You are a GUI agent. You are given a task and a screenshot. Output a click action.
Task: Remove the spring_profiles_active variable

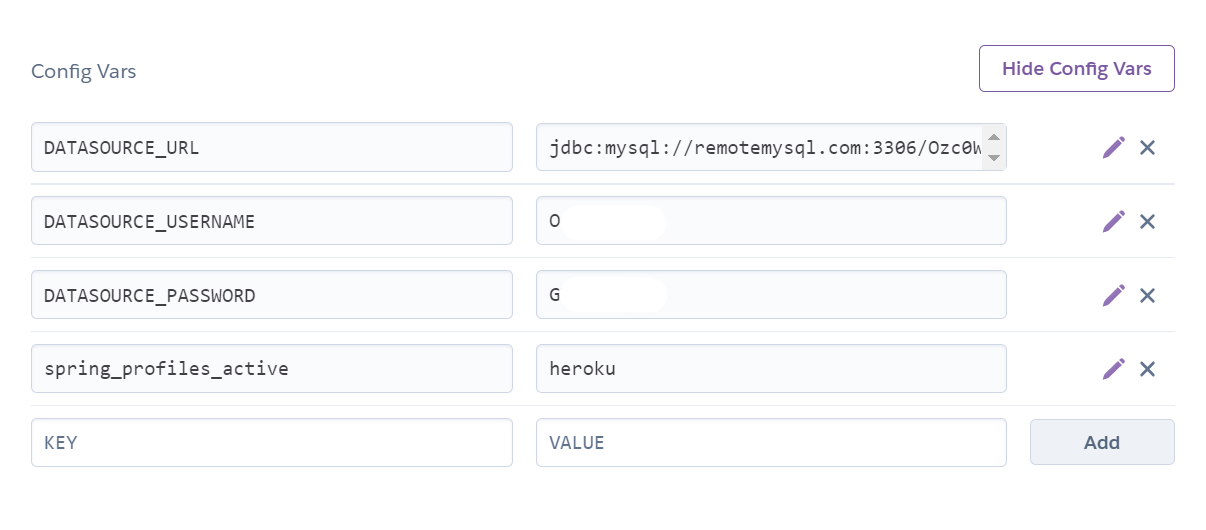click(x=1147, y=369)
